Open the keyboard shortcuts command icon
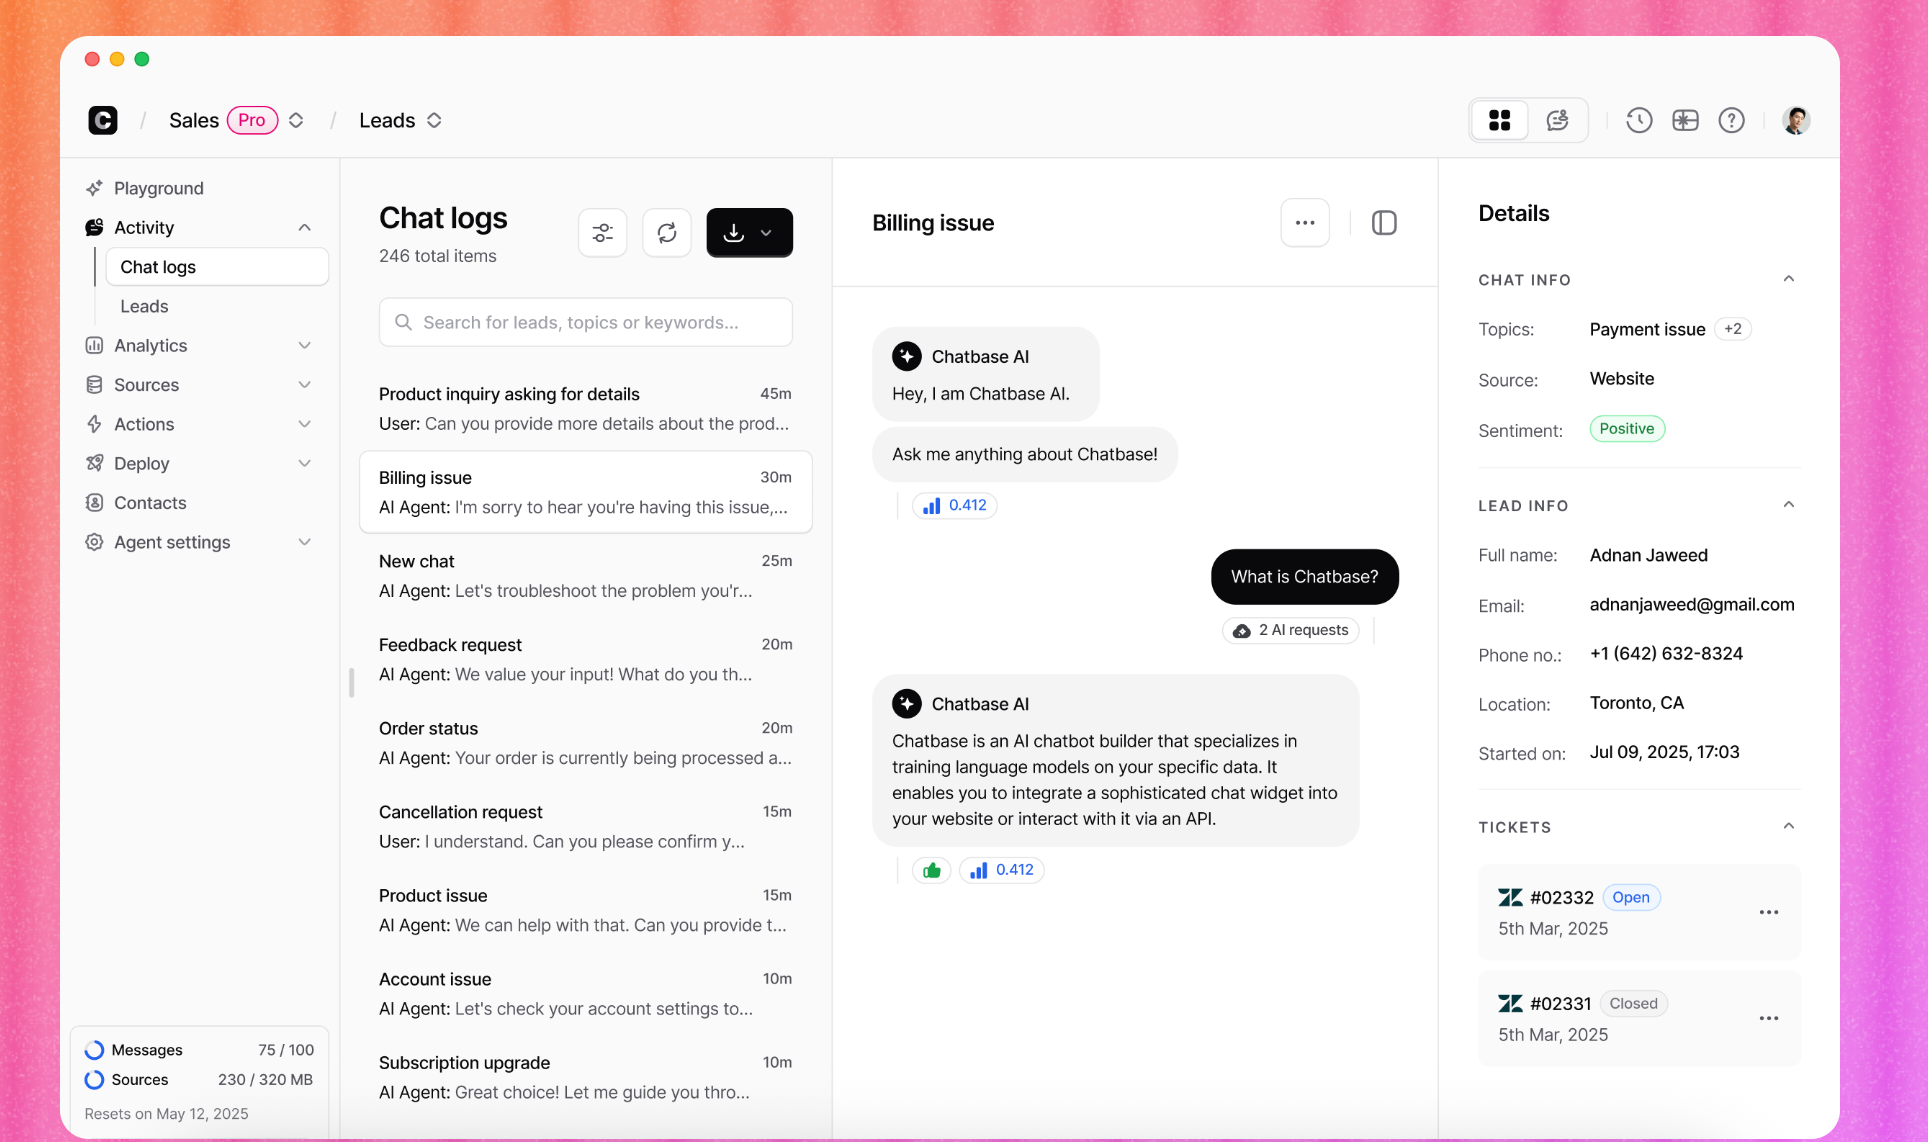1928x1142 pixels. [x=1685, y=120]
